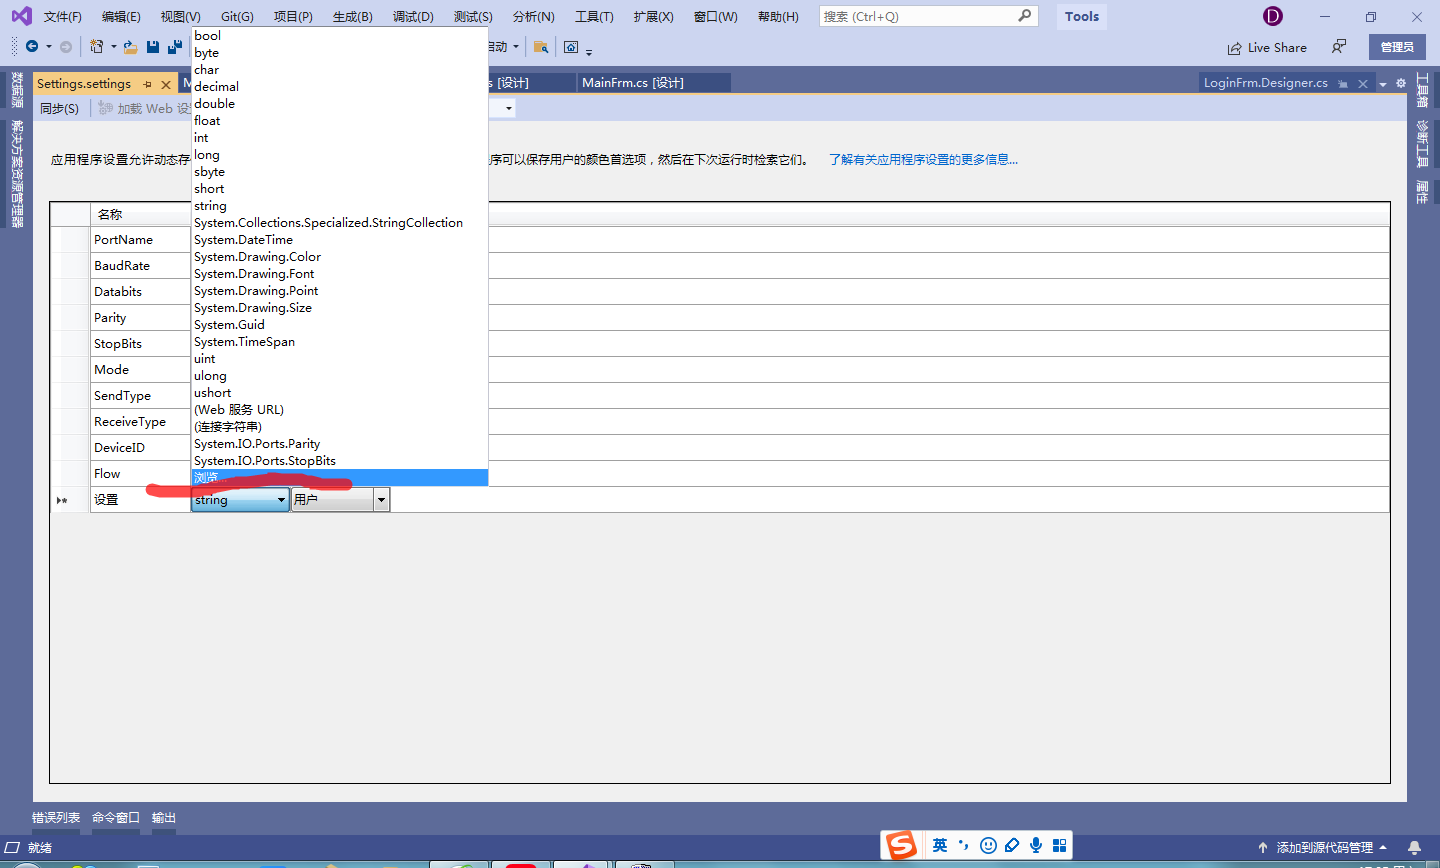Click the feedback person icon
Image resolution: width=1440 pixels, height=868 pixels.
pyautogui.click(x=1339, y=47)
